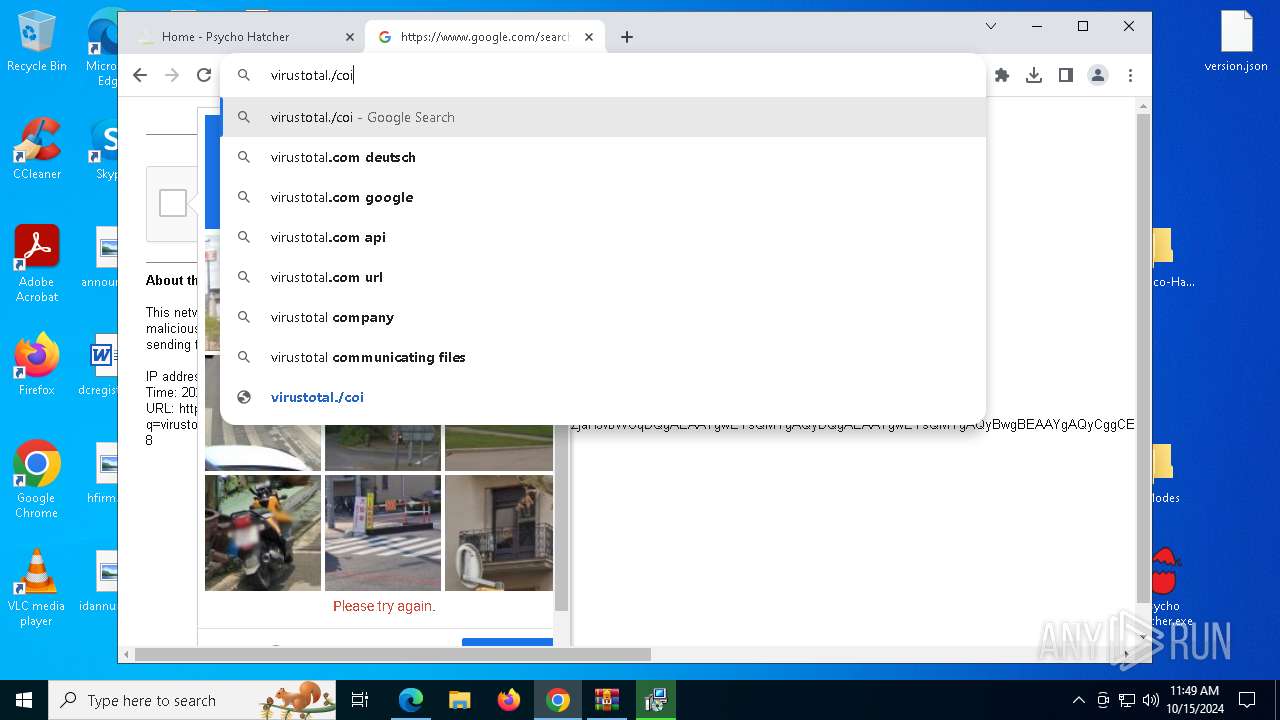Viewport: 1280px width, 720px height.
Task: Click the taskbar search box
Action: coord(192,700)
